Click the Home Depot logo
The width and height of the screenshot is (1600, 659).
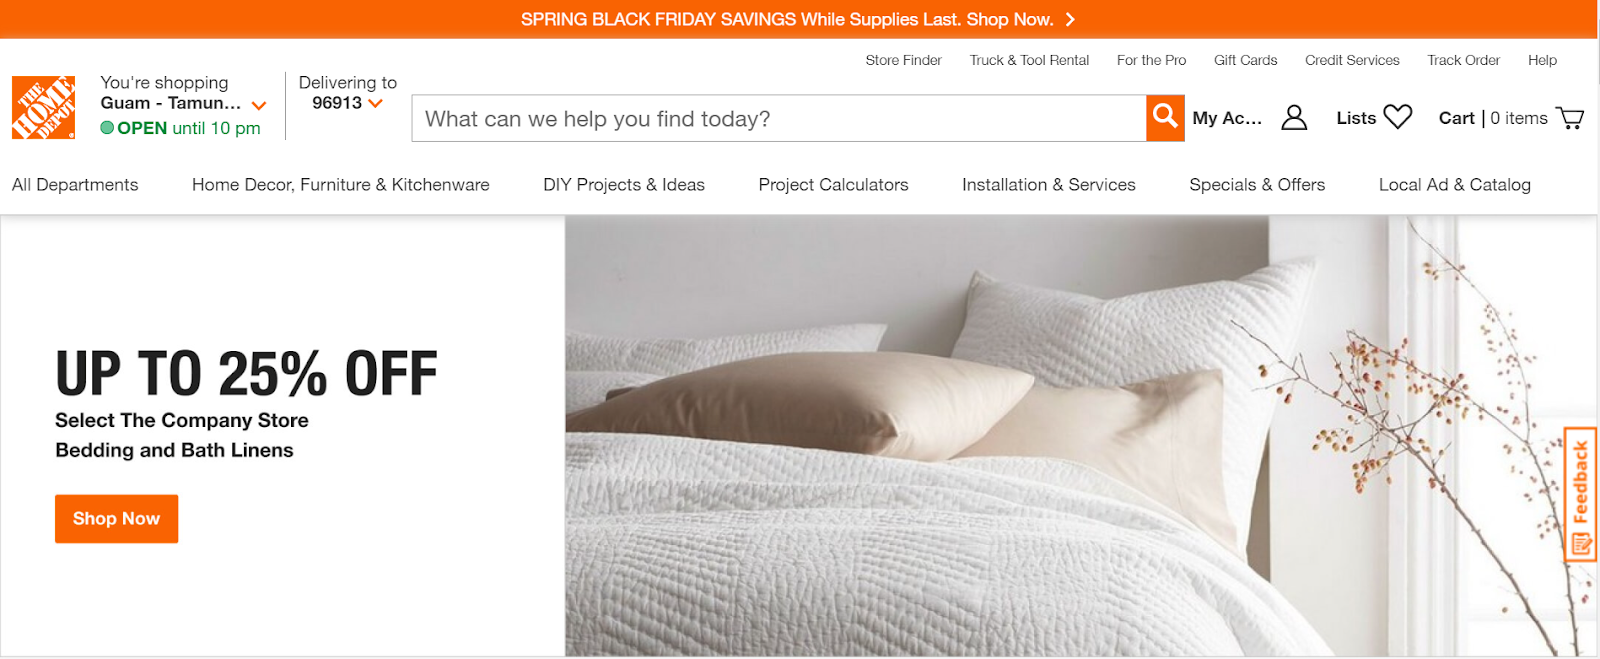pos(43,107)
